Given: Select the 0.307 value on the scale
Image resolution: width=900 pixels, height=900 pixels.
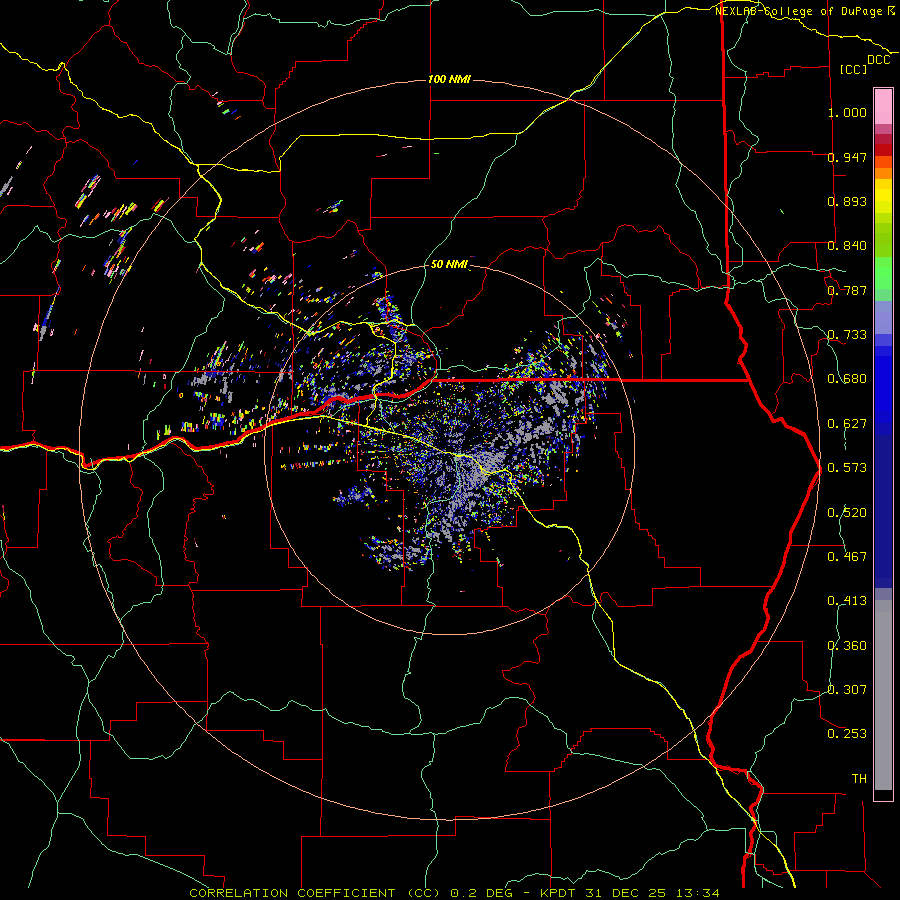Looking at the screenshot, I should [x=847, y=690].
